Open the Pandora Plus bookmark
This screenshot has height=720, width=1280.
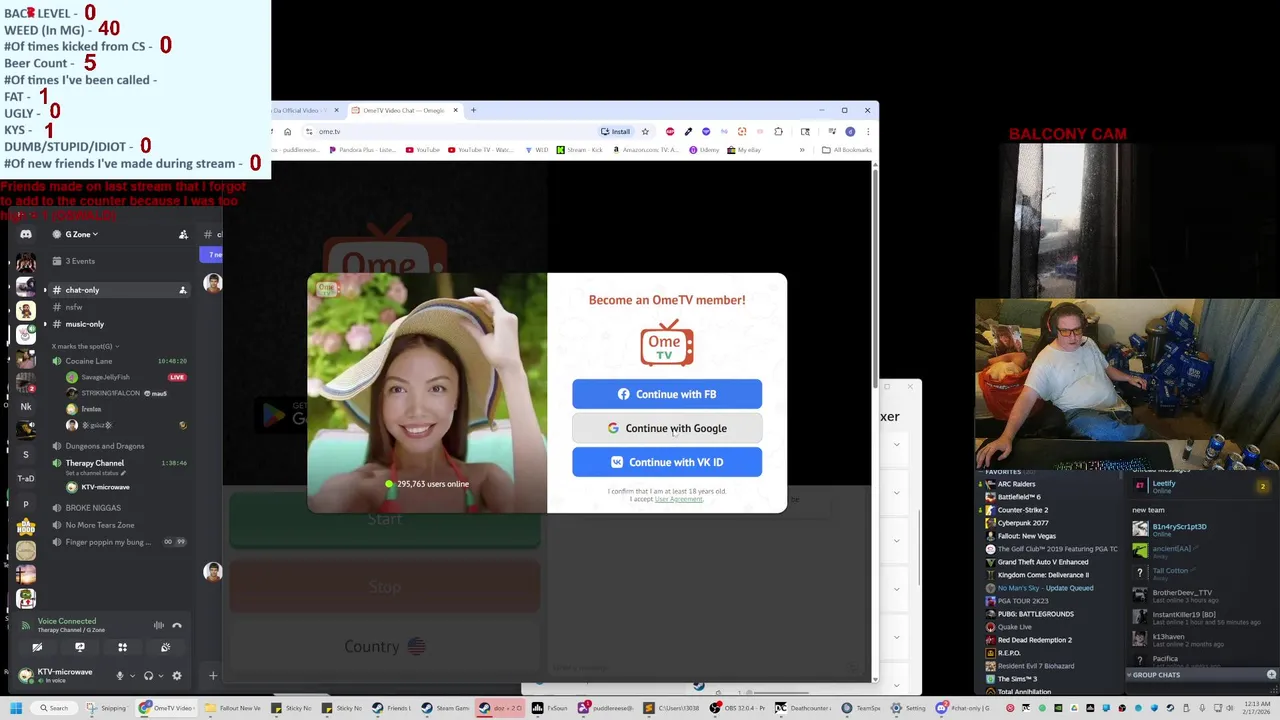tap(362, 150)
